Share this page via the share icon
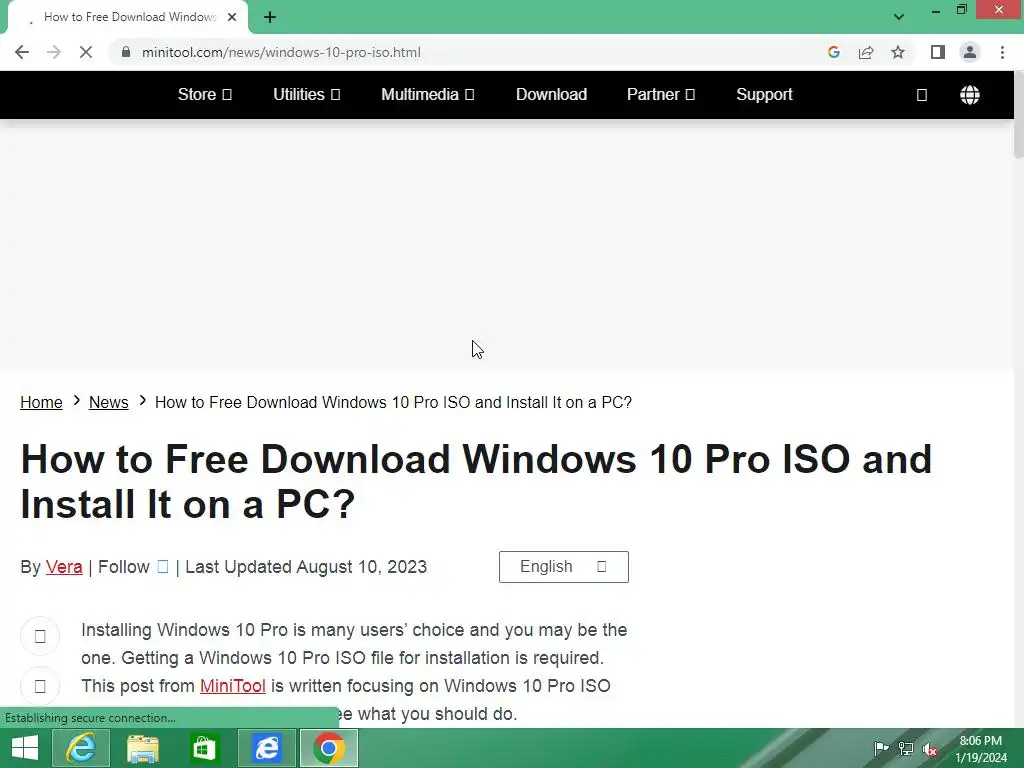This screenshot has width=1024, height=768. tap(866, 52)
